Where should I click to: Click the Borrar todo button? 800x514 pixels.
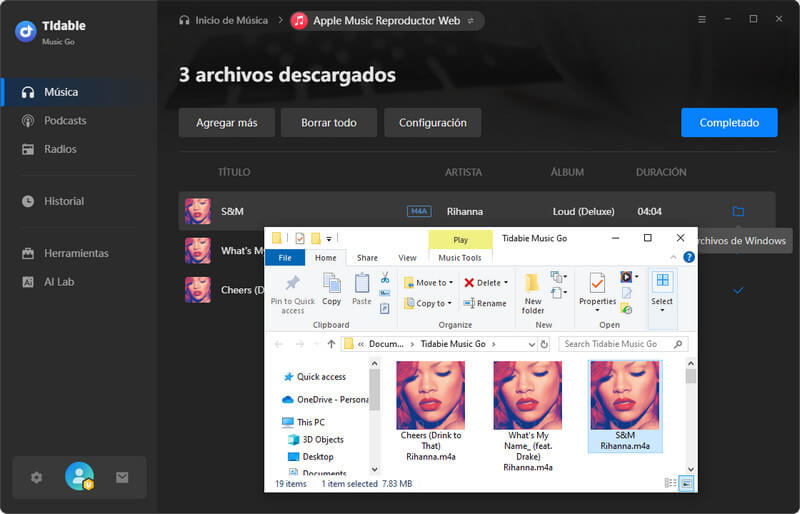click(330, 123)
